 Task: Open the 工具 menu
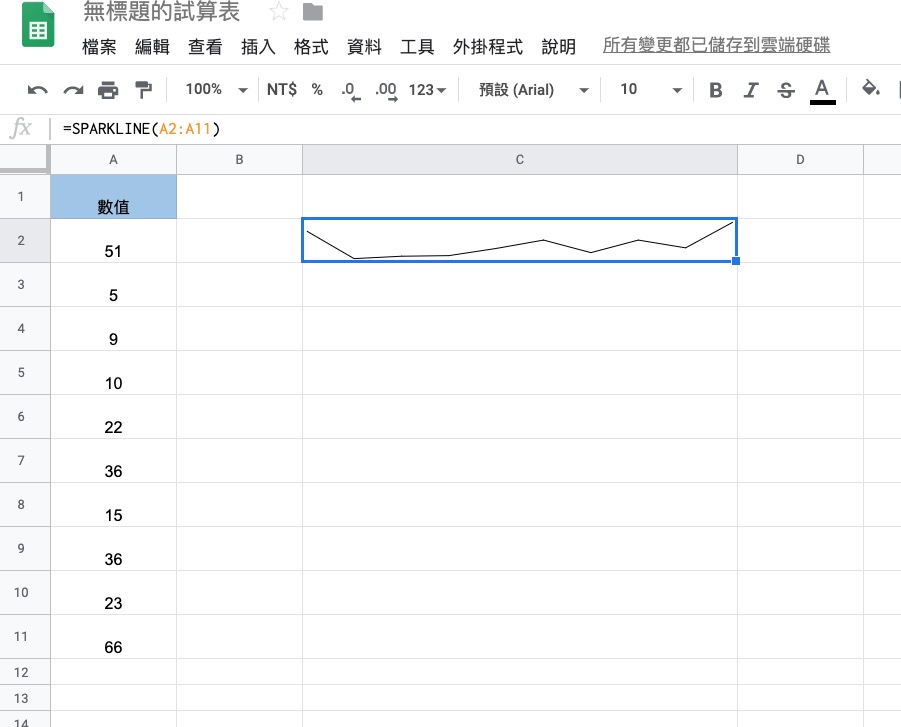point(417,47)
